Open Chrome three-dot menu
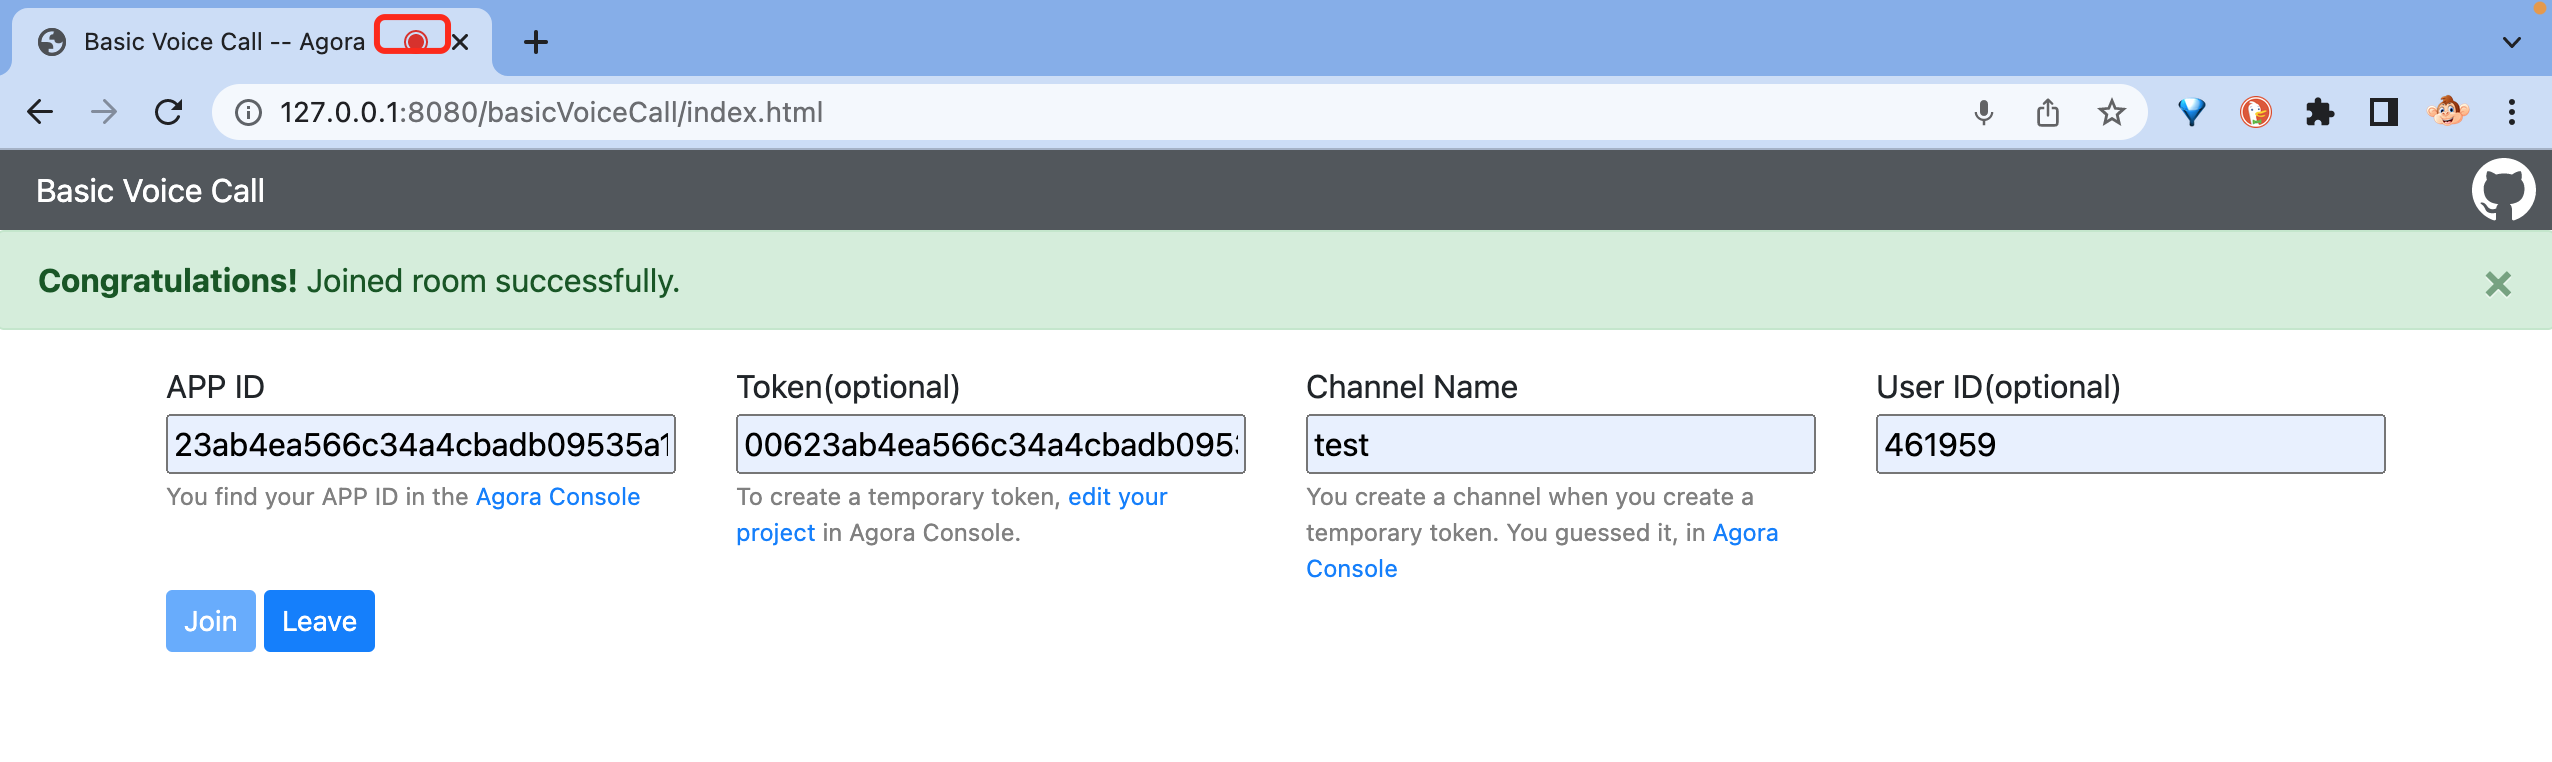The image size is (2552, 762). click(x=2511, y=112)
